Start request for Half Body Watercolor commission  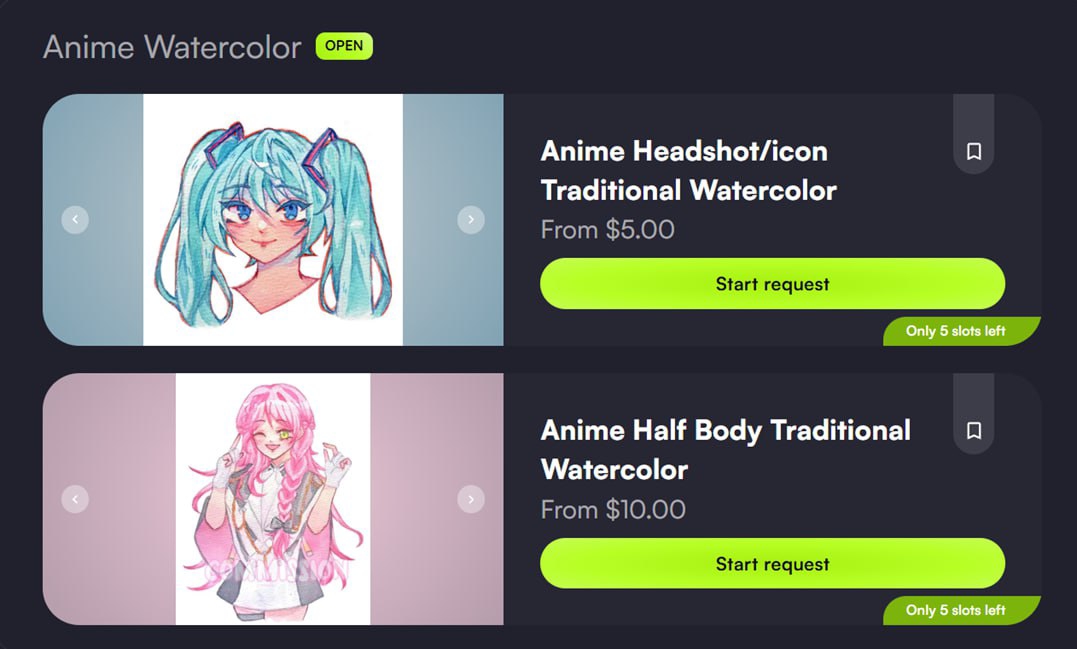pyautogui.click(x=772, y=564)
